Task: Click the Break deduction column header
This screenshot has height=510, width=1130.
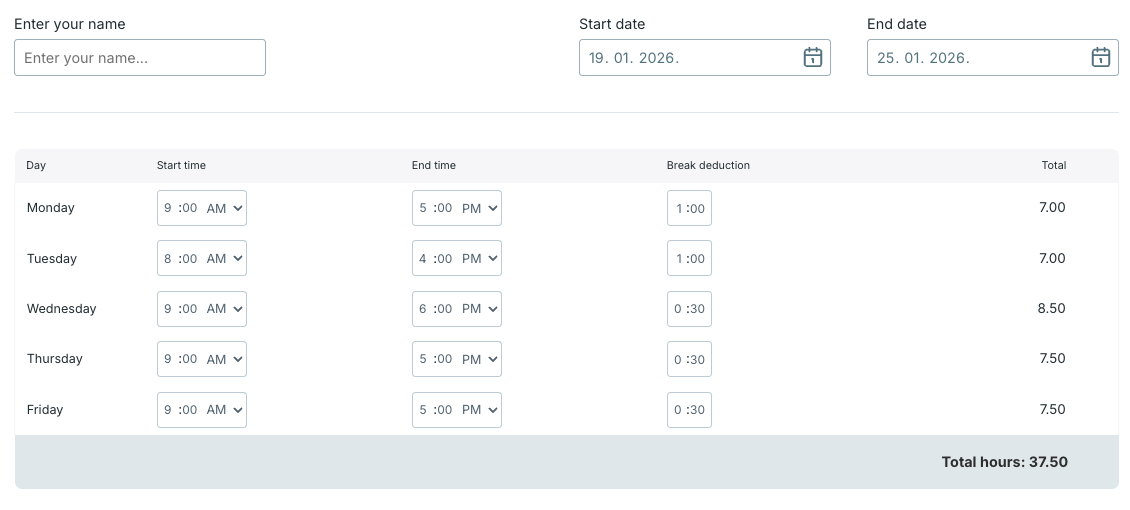Action: (708, 166)
